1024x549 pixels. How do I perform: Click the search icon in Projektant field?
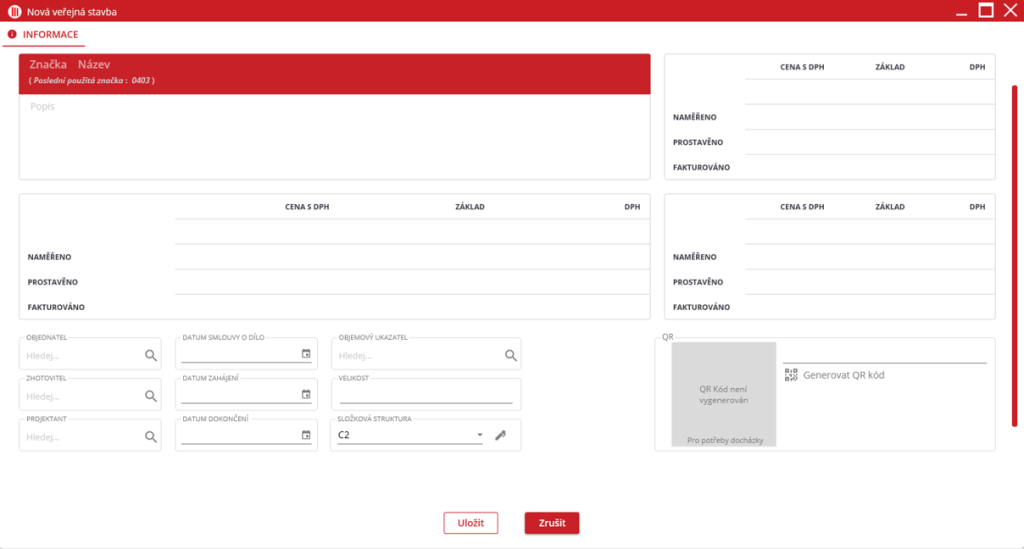(x=151, y=436)
